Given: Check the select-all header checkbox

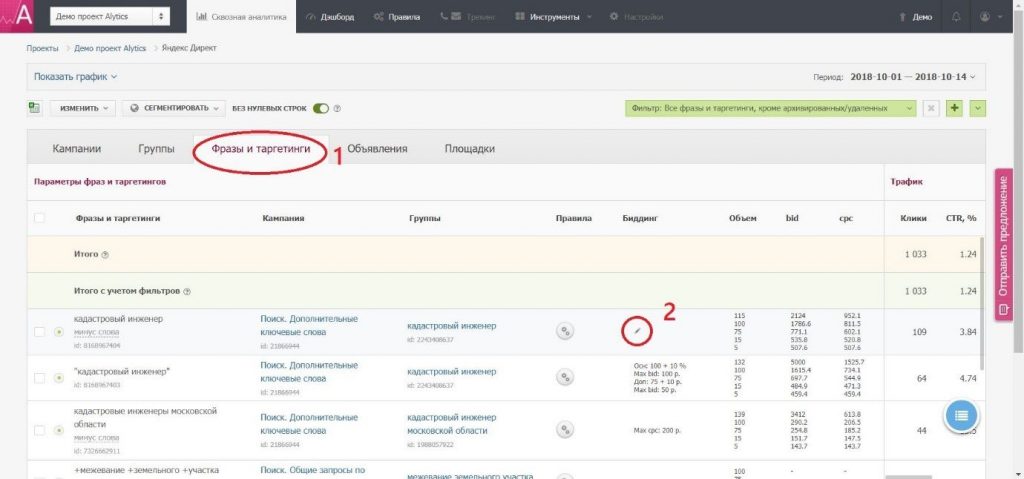Looking at the screenshot, I should click(39, 218).
